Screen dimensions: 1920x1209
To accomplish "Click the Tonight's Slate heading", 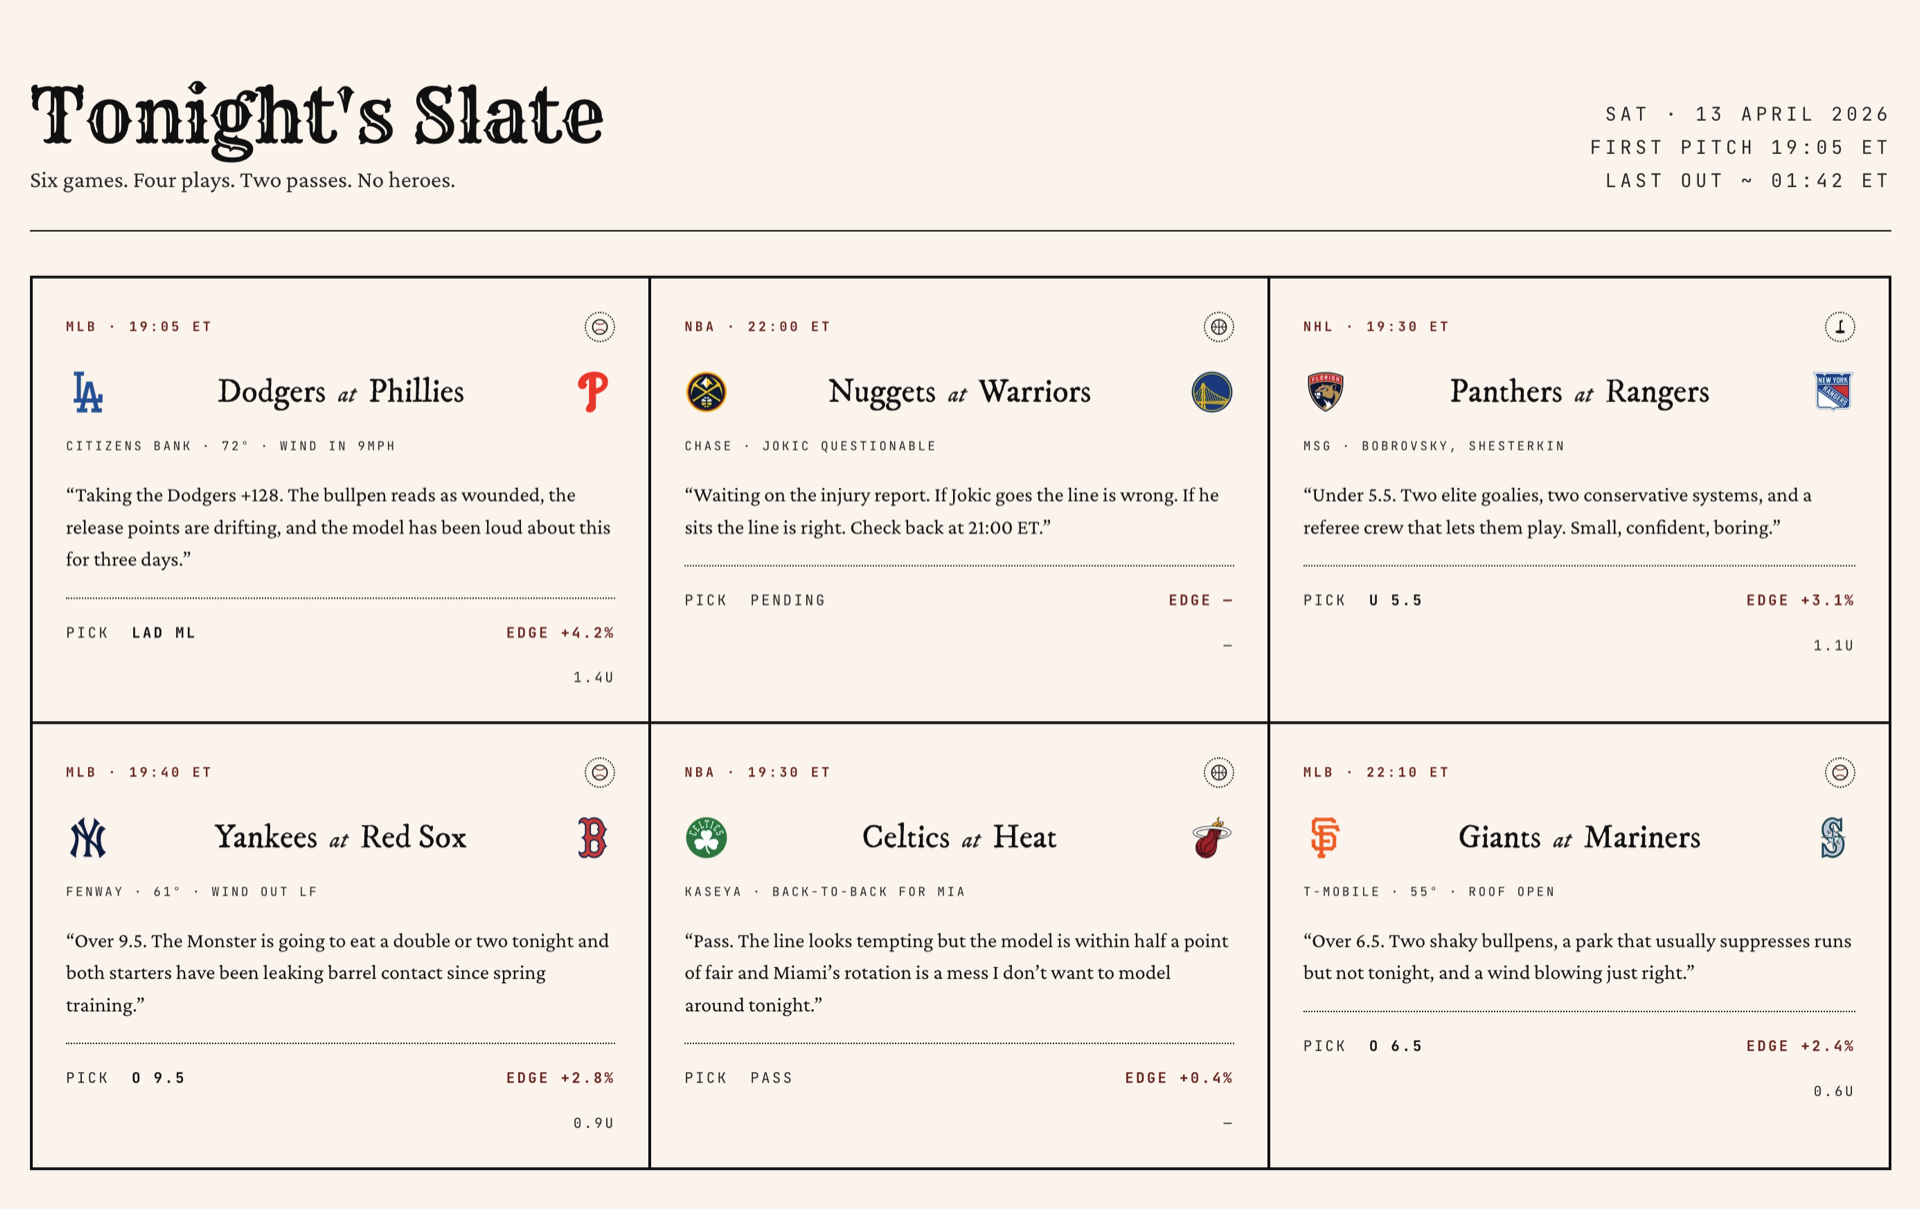I will pyautogui.click(x=317, y=117).
